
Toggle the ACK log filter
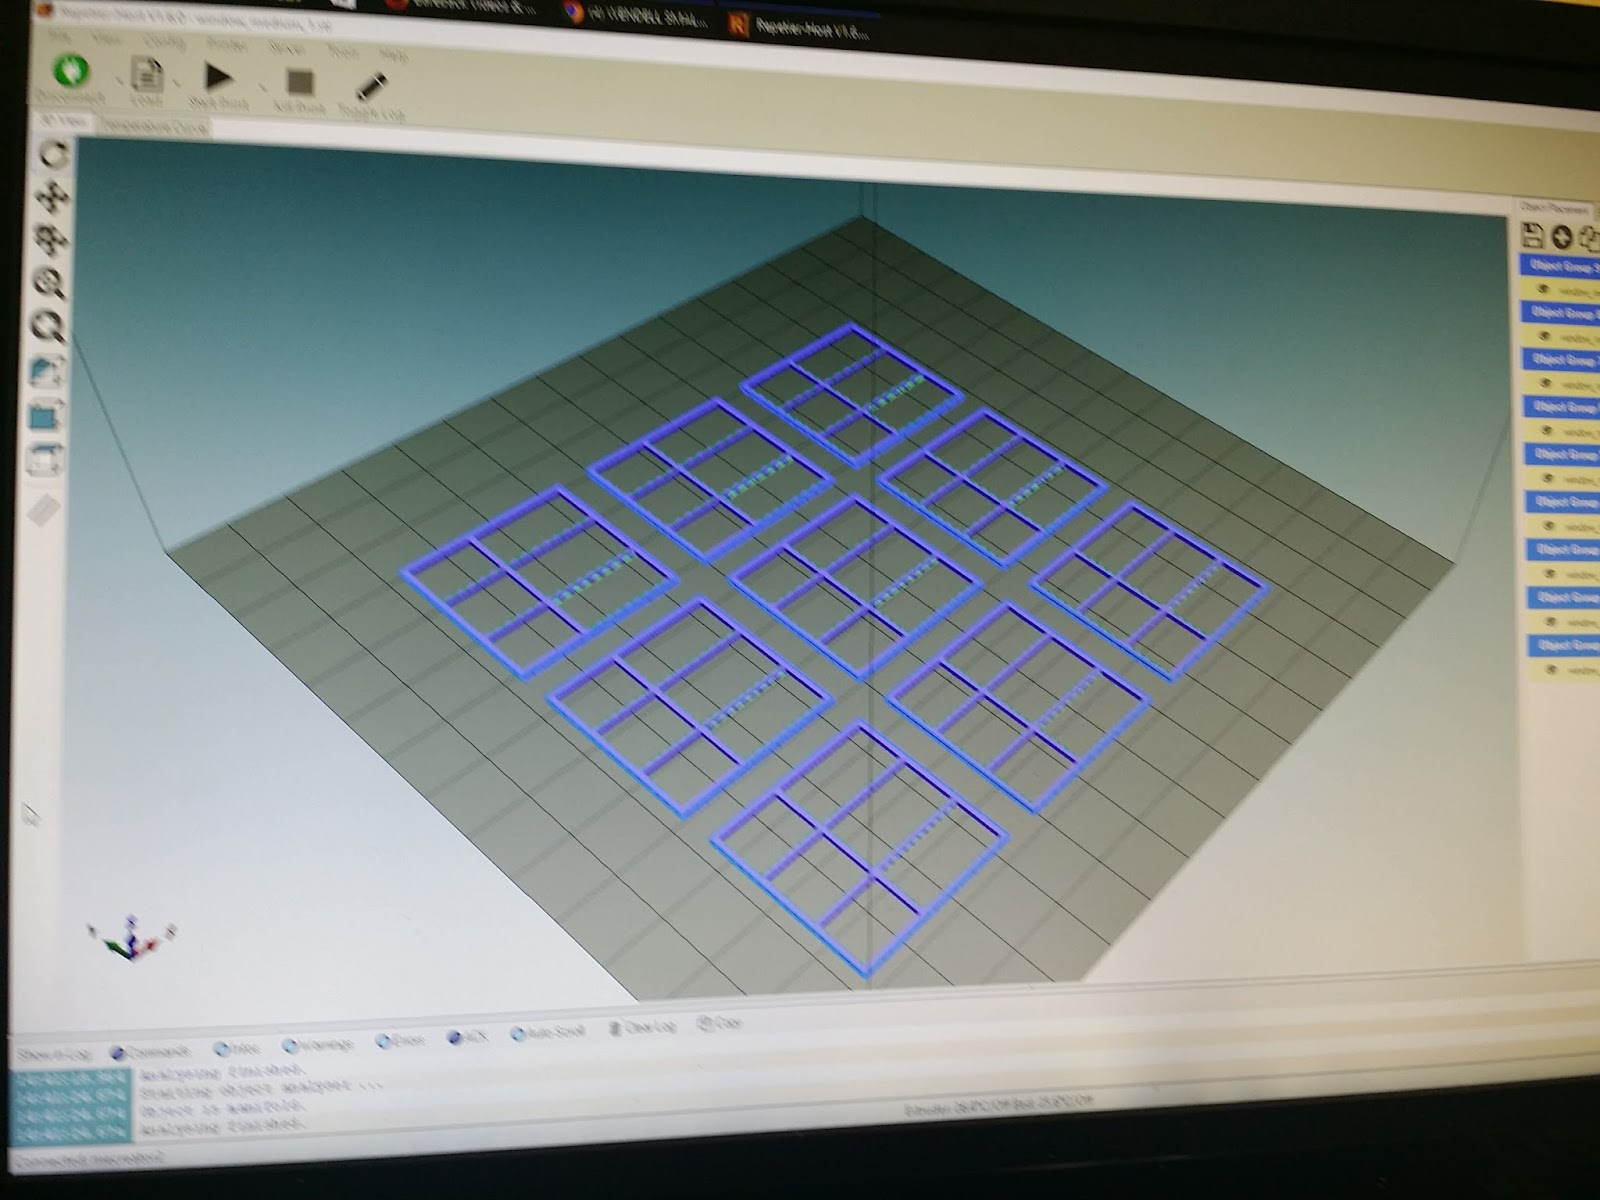coord(467,1037)
